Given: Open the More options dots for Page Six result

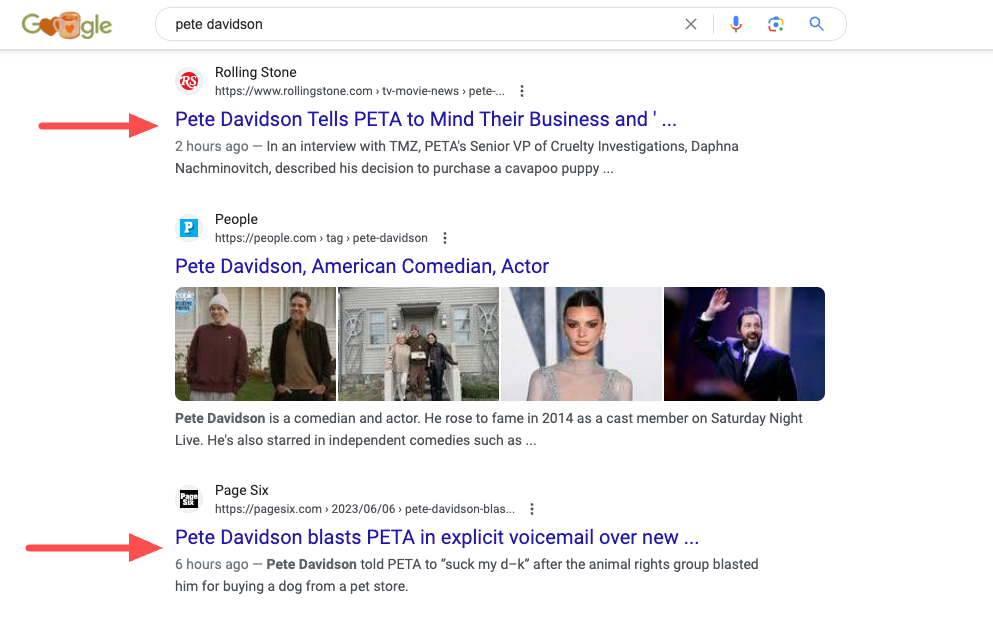Looking at the screenshot, I should (532, 509).
